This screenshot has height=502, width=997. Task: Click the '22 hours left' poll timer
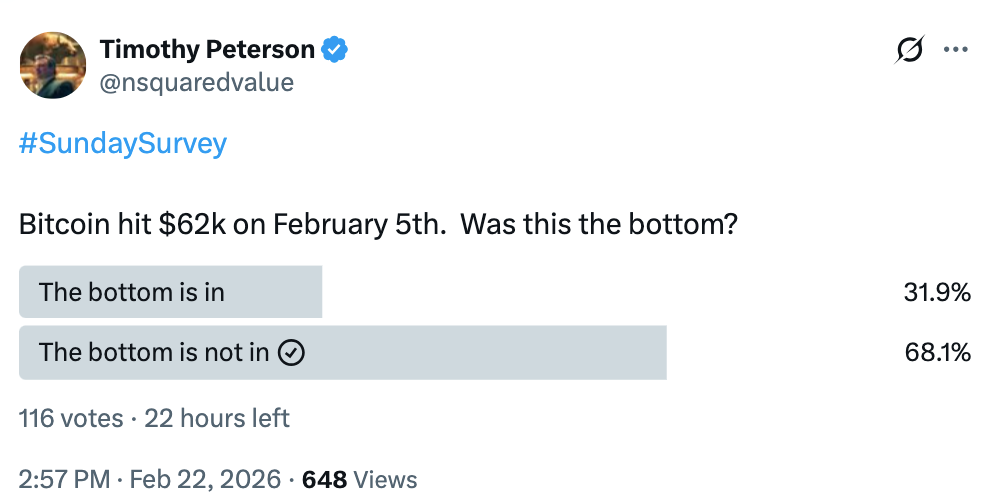(x=217, y=417)
